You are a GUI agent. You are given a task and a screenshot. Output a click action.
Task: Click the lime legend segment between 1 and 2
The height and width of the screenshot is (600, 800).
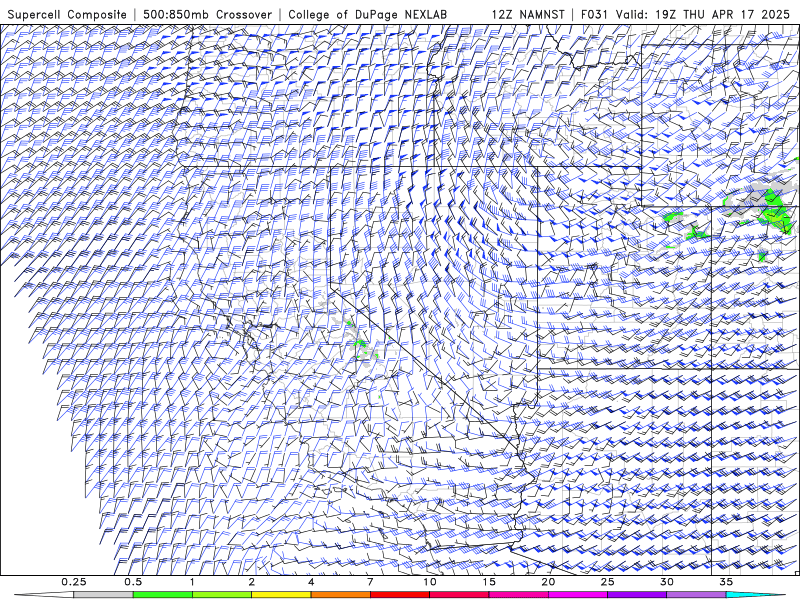coord(222,595)
